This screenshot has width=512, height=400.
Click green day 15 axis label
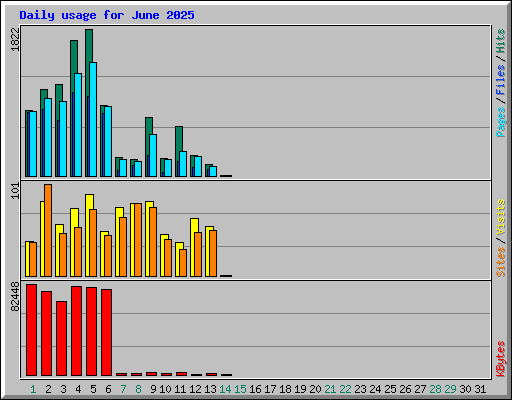240,389
